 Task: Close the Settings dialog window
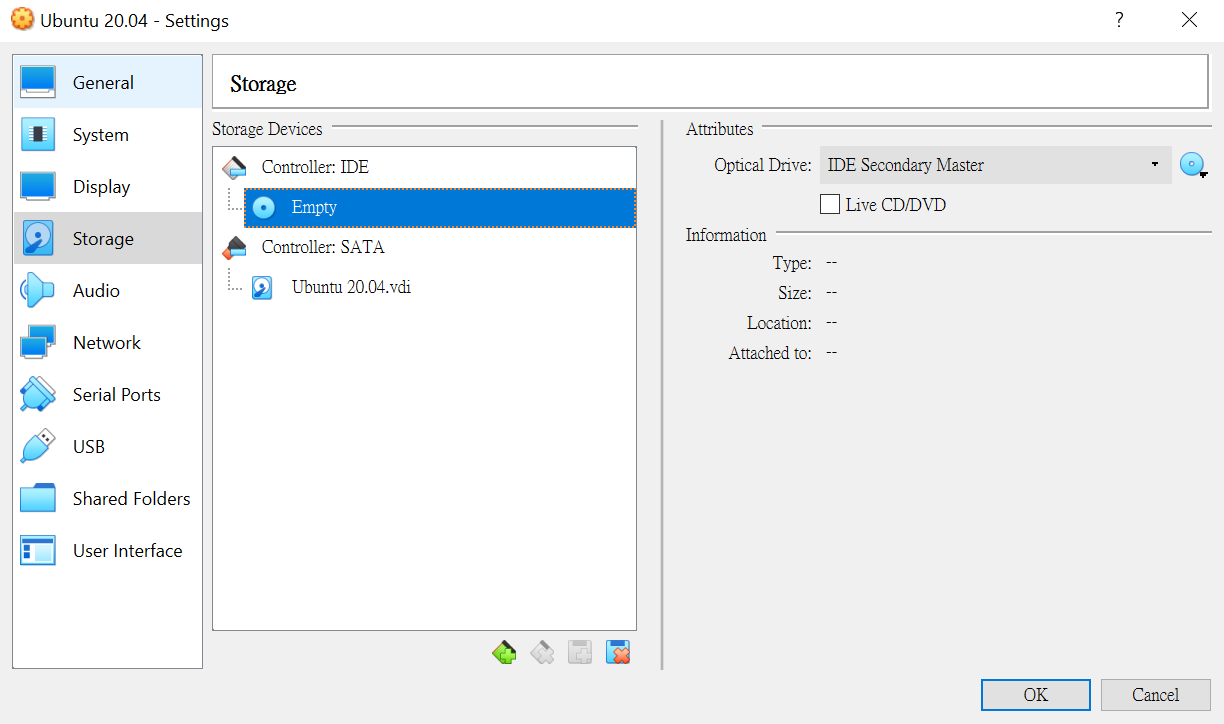[1189, 20]
